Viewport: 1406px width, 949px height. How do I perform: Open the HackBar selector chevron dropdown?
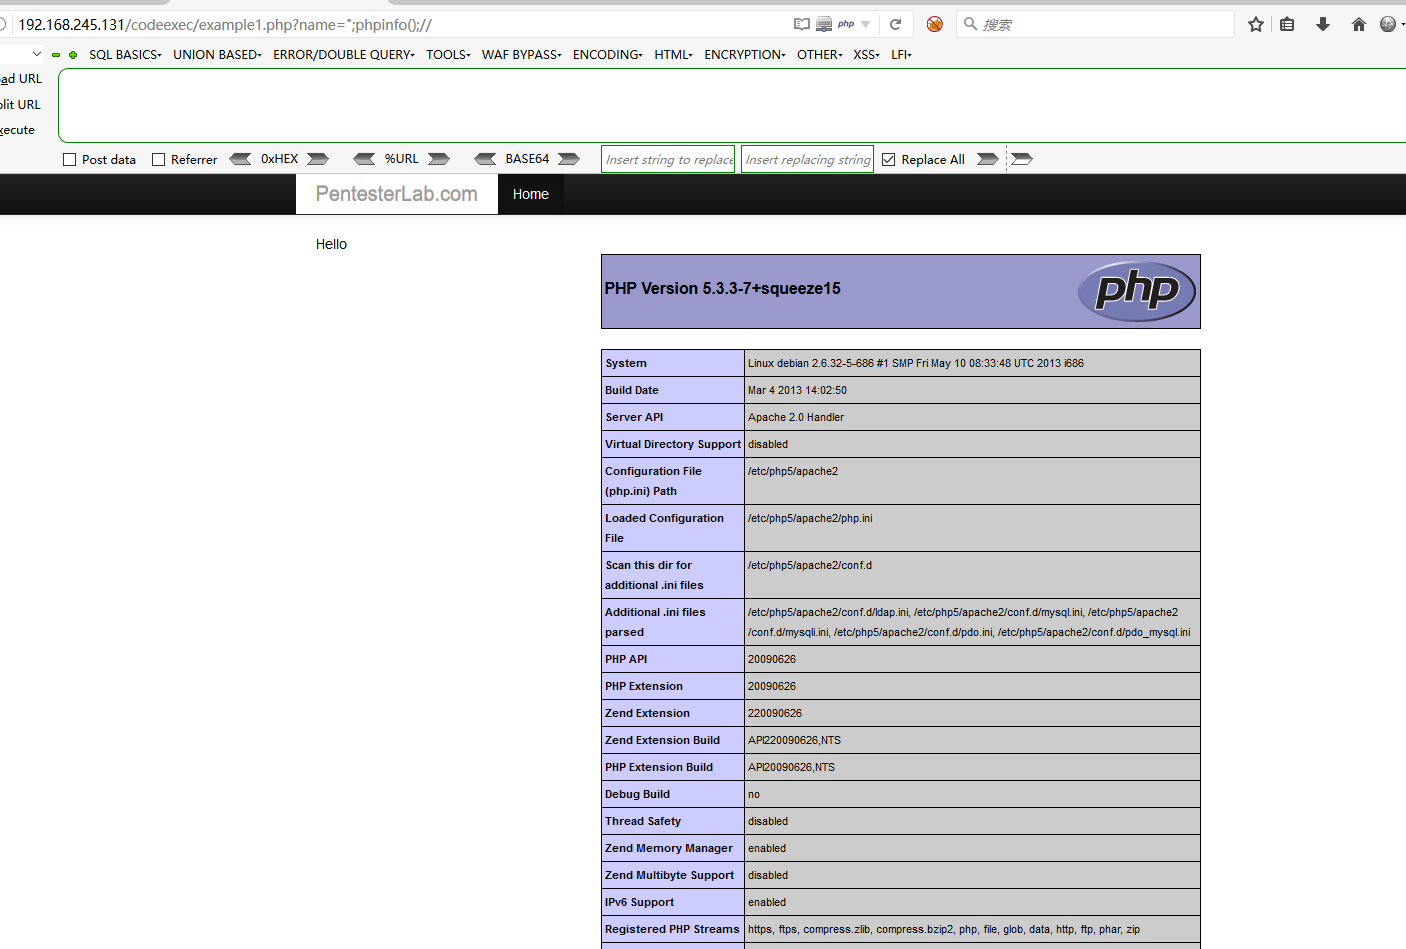pyautogui.click(x=37, y=54)
